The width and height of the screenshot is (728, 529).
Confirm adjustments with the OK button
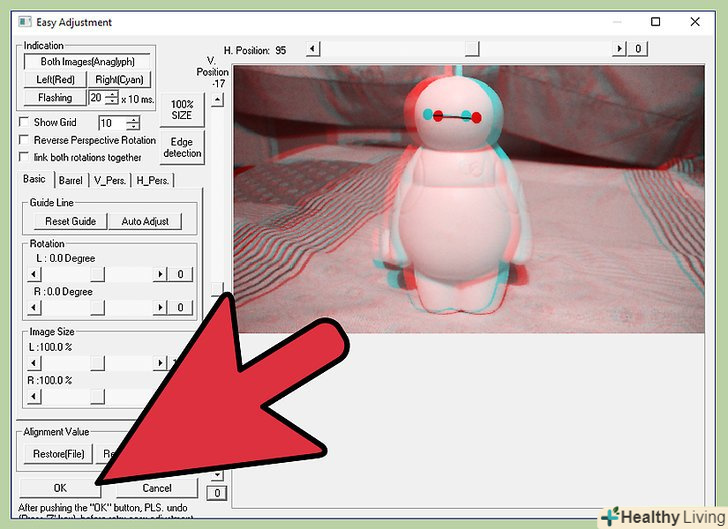(60, 488)
